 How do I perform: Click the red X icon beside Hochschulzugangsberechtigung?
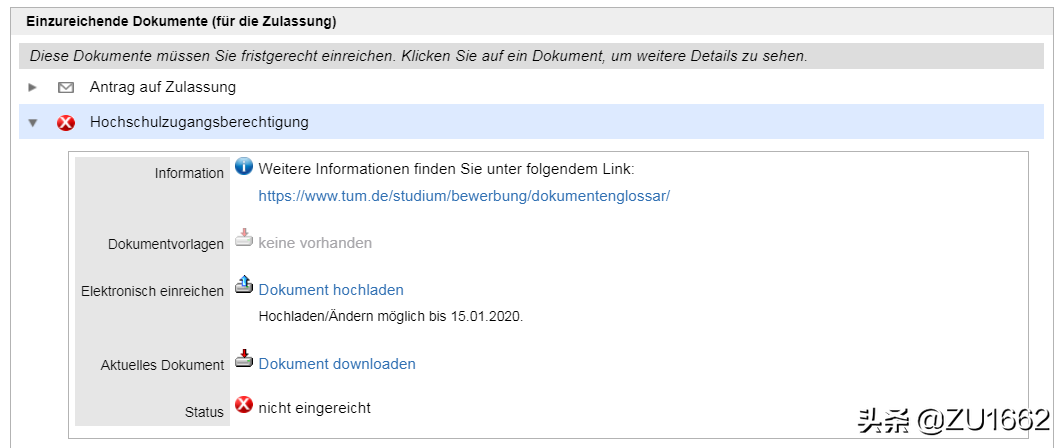[66, 123]
